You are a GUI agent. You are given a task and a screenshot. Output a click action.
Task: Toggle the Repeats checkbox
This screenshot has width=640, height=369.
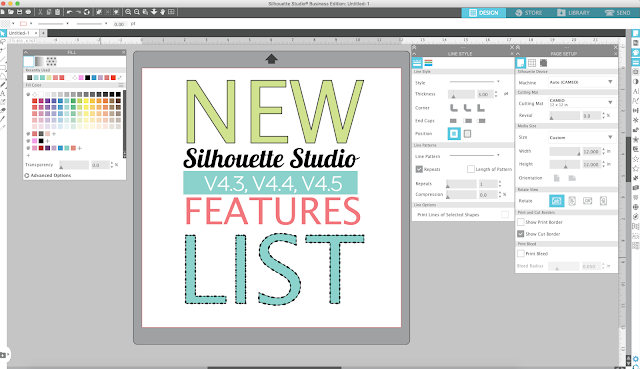coord(419,169)
